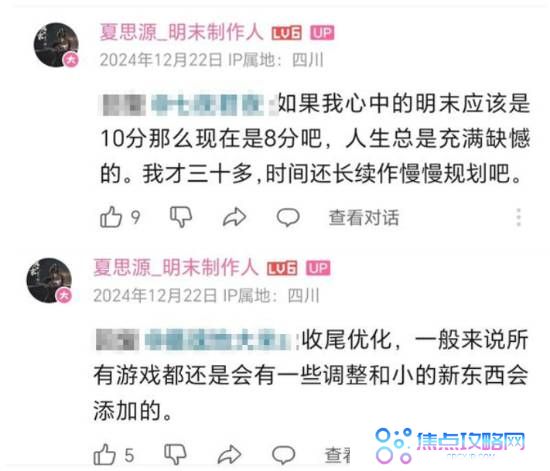The width and height of the screenshot is (550, 471).
Task: Click the UP badge in second comment
Action: click(318, 268)
